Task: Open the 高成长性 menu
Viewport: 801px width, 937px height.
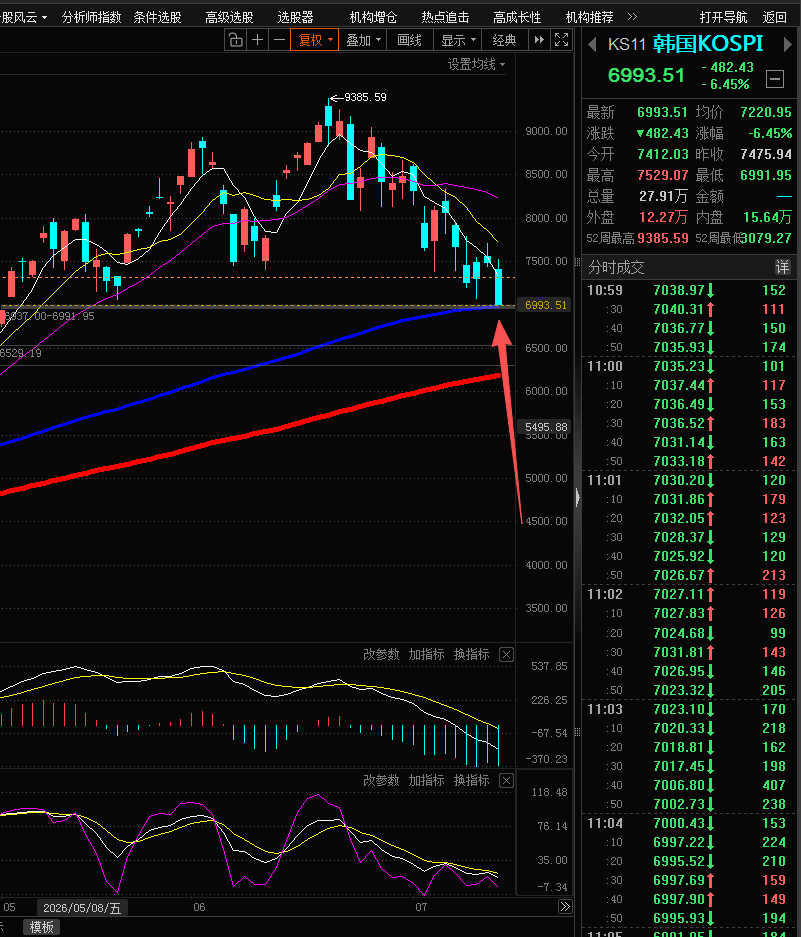Action: pyautogui.click(x=517, y=17)
